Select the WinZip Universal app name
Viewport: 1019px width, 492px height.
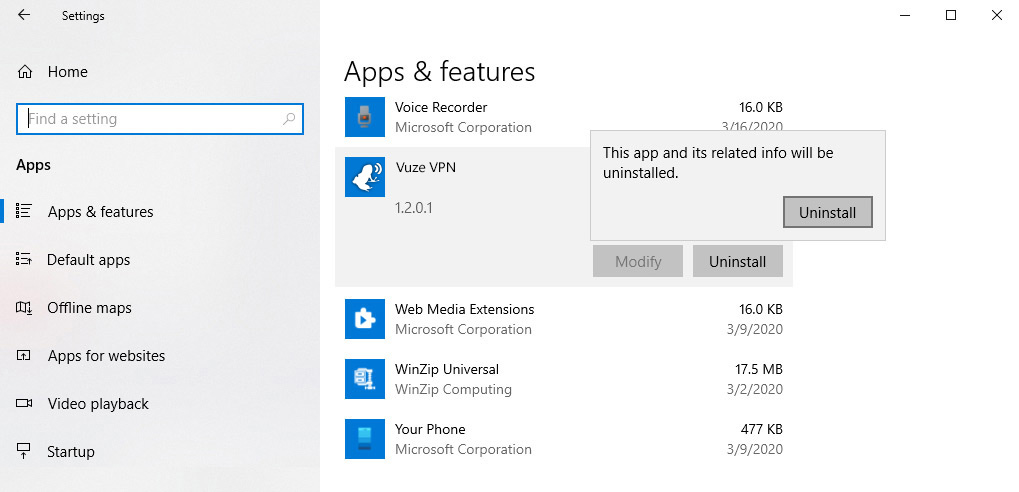click(446, 369)
